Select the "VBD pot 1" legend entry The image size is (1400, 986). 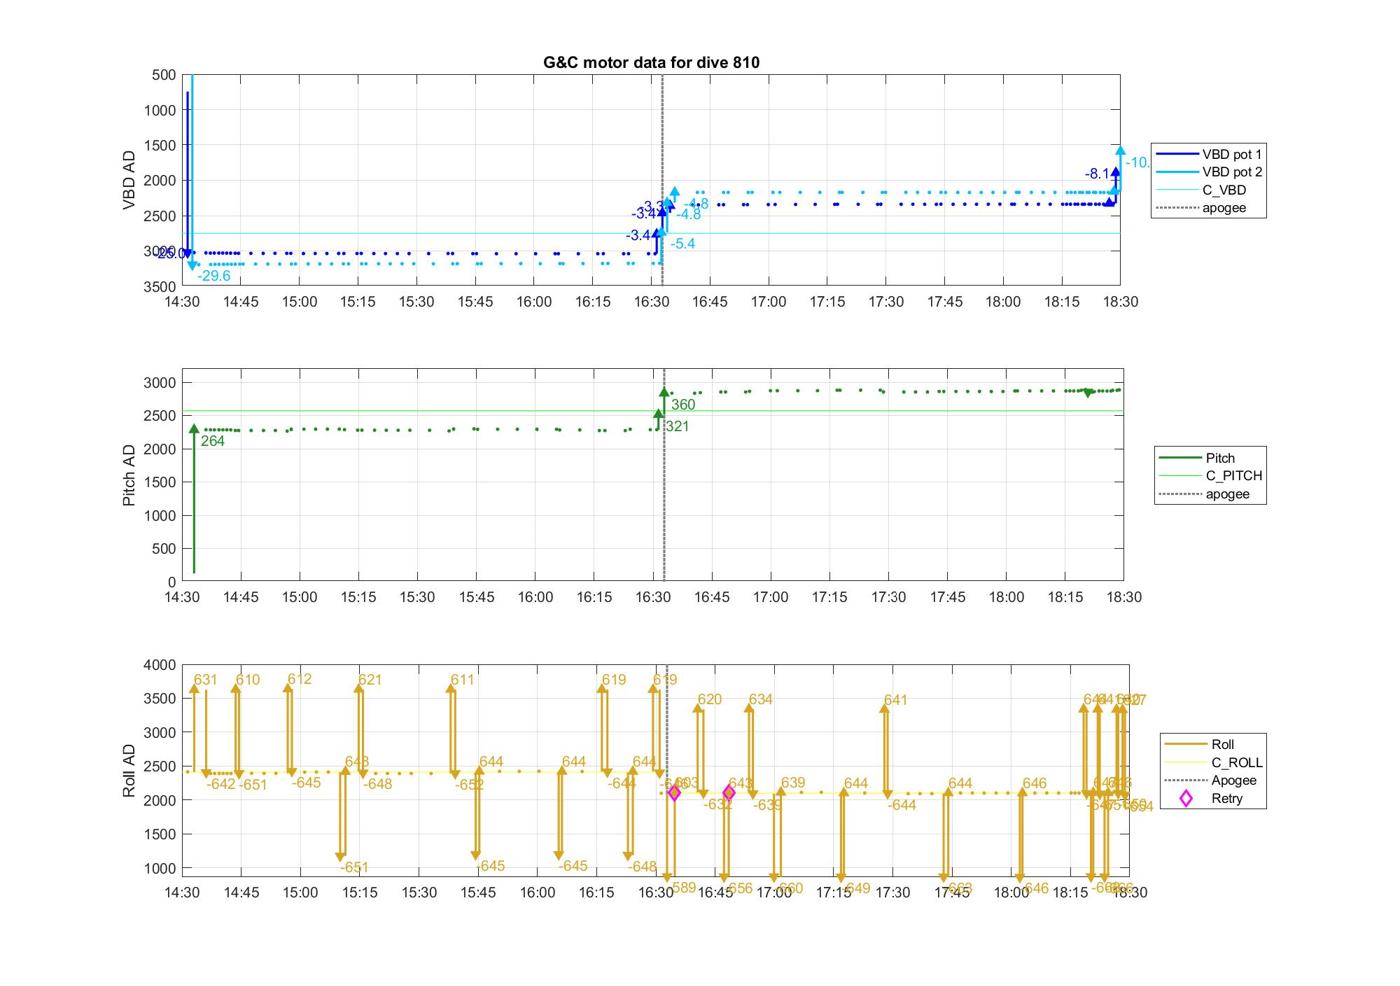coord(1209,154)
